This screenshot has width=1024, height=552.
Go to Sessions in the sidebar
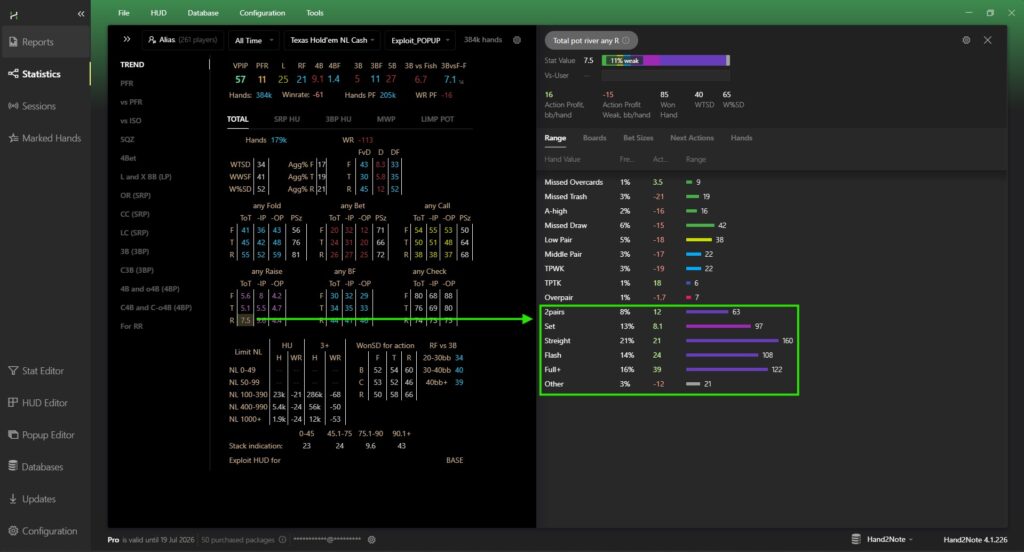[38, 106]
